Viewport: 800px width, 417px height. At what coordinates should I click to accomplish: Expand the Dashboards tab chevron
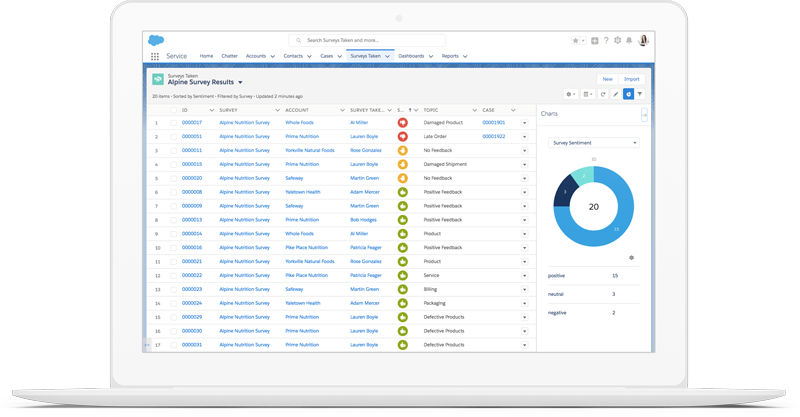(431, 56)
